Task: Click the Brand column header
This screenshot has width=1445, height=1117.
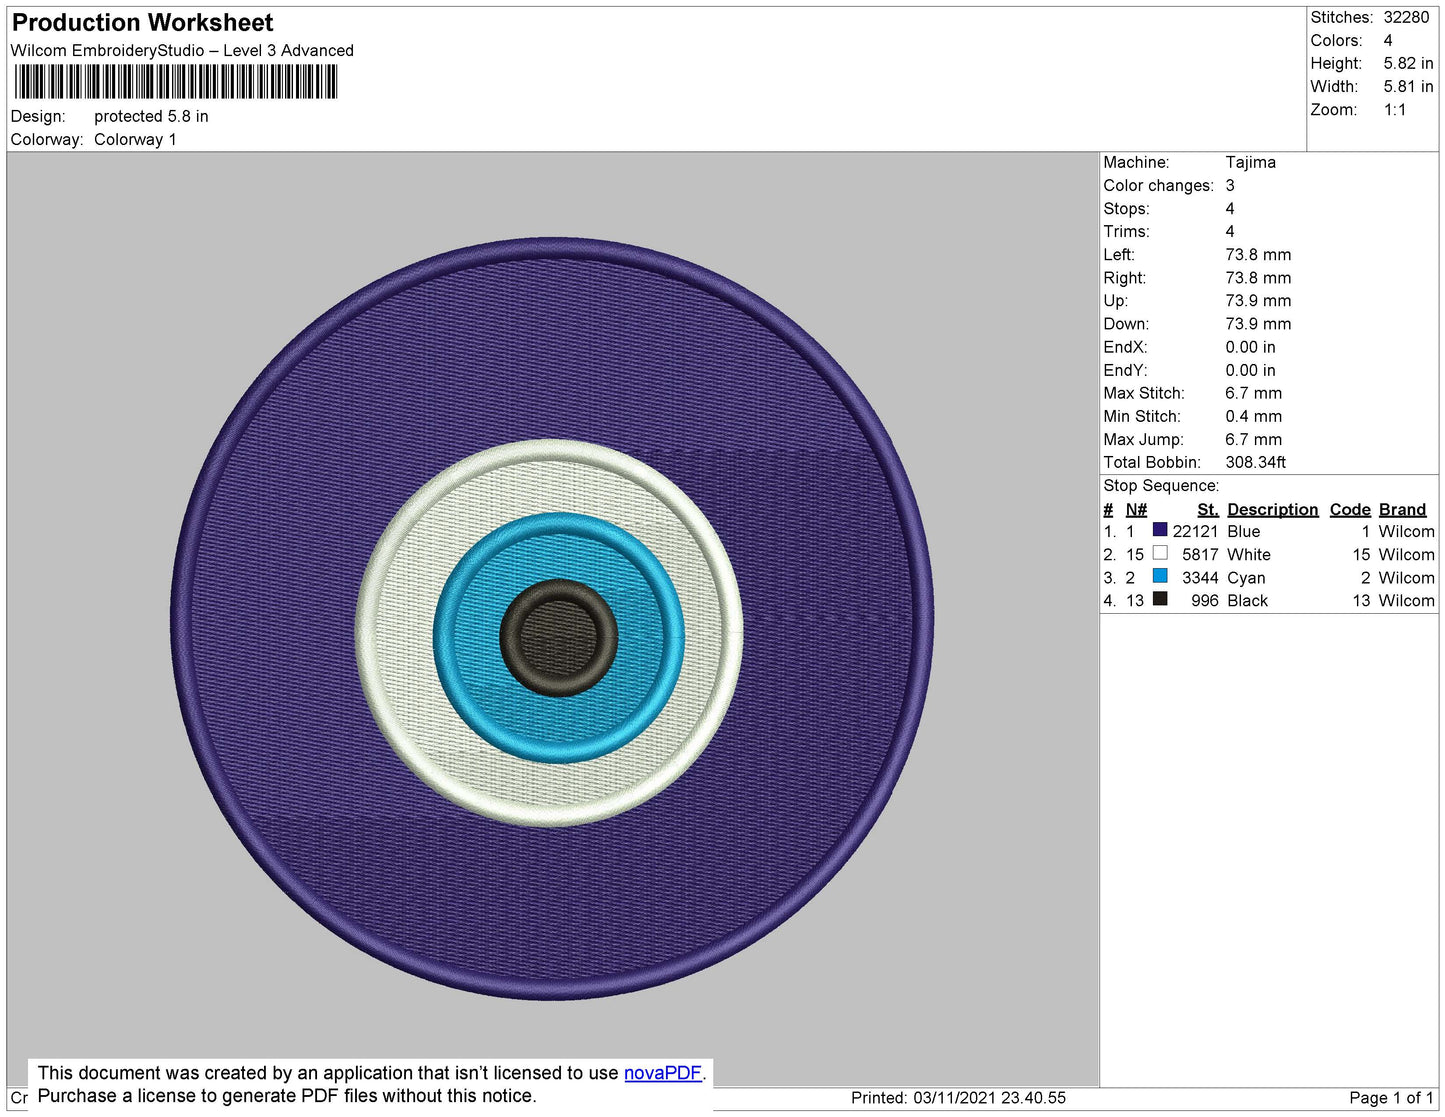Action: pyautogui.click(x=1402, y=509)
